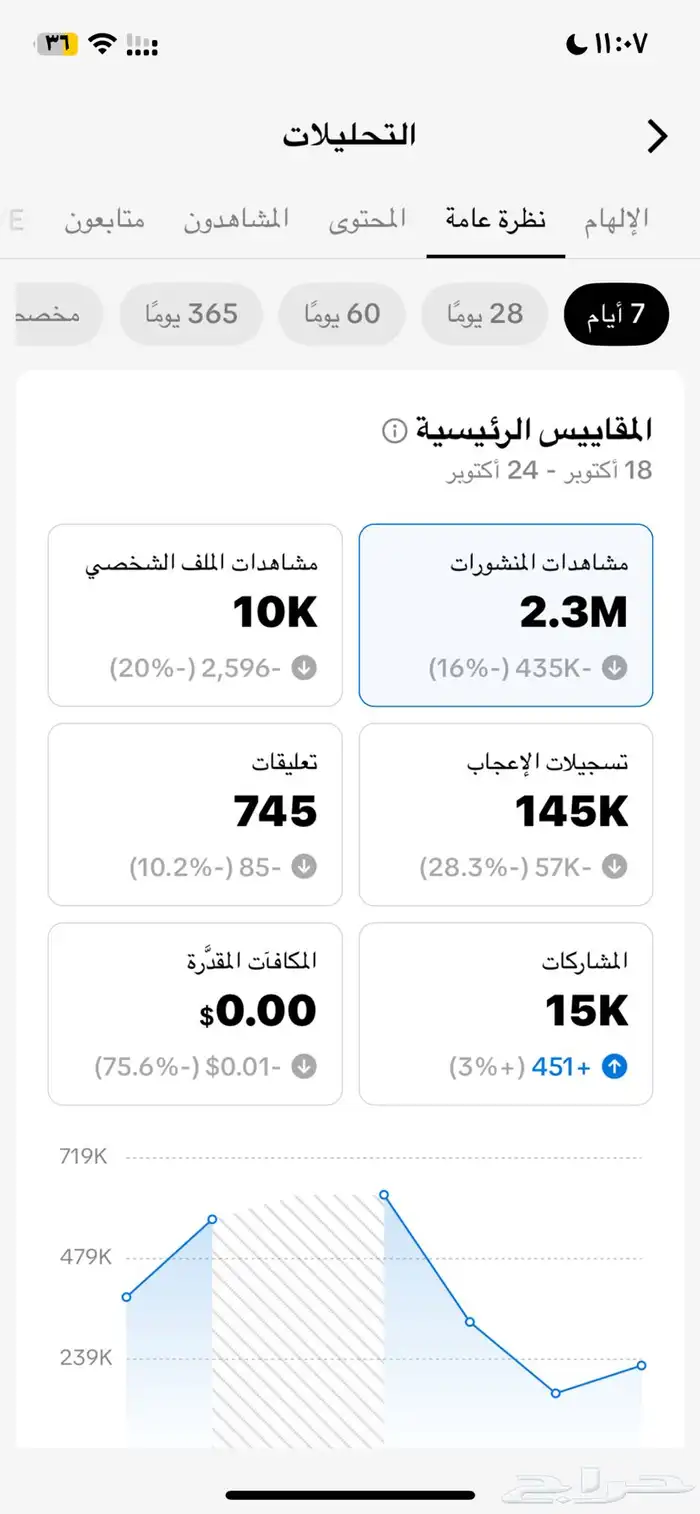
Task: Tap down-arrow icon in المكافآت المقدّرة card
Action: [304, 1067]
